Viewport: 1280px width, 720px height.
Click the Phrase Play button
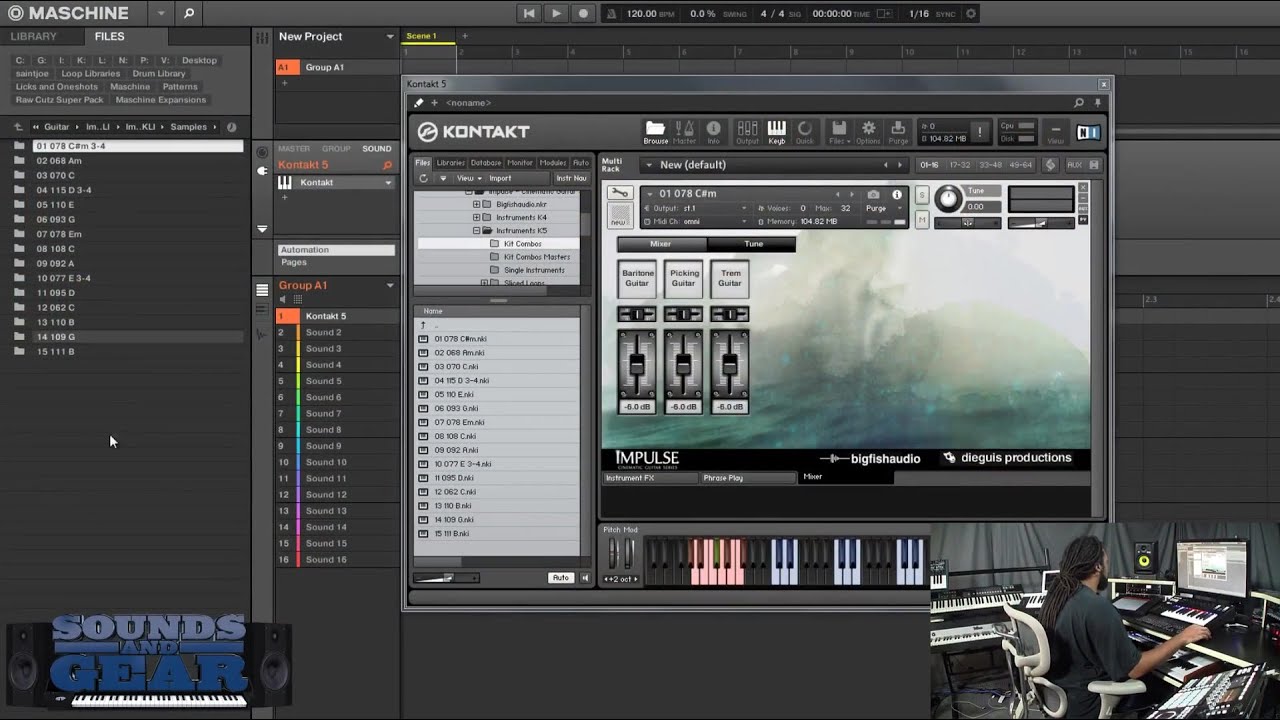(x=749, y=478)
